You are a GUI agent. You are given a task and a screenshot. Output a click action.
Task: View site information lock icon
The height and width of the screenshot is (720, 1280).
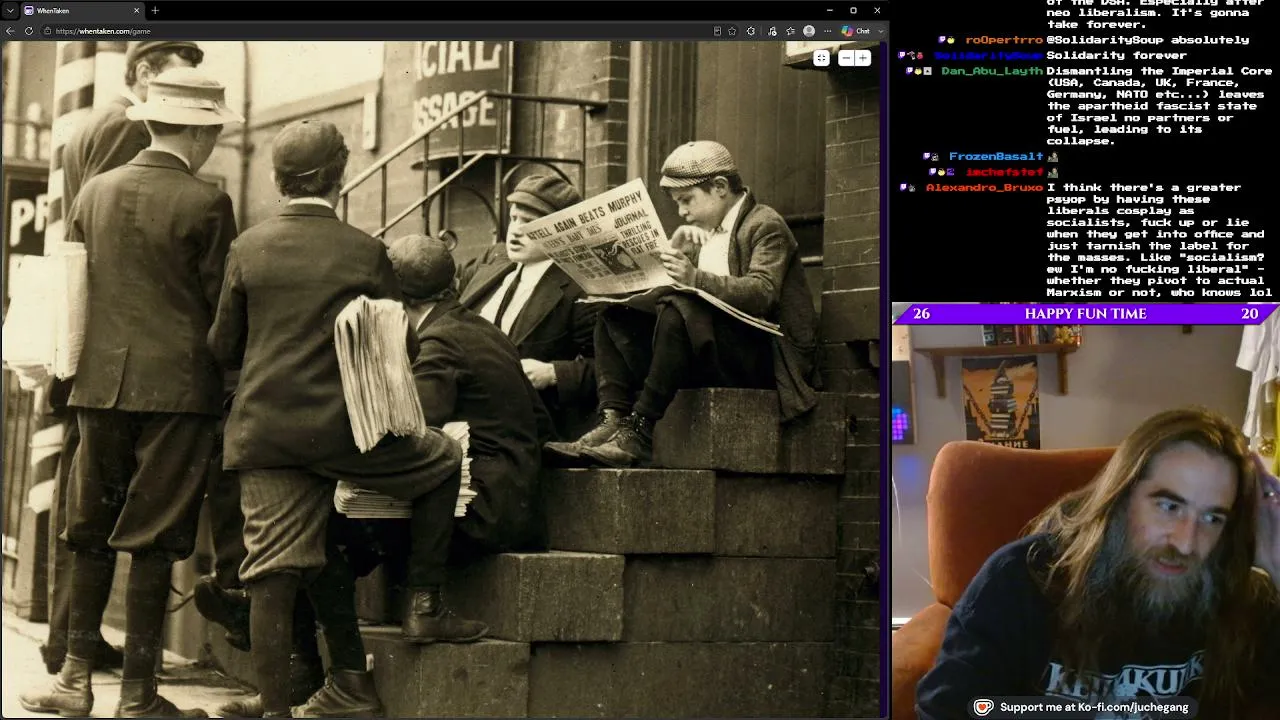[x=47, y=31]
